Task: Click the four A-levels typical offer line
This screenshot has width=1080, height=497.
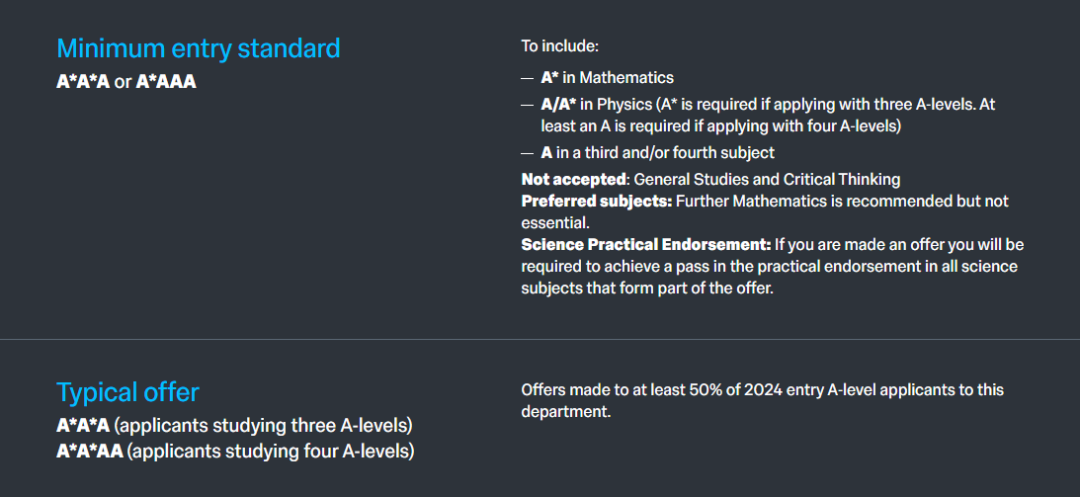Action: coord(235,451)
